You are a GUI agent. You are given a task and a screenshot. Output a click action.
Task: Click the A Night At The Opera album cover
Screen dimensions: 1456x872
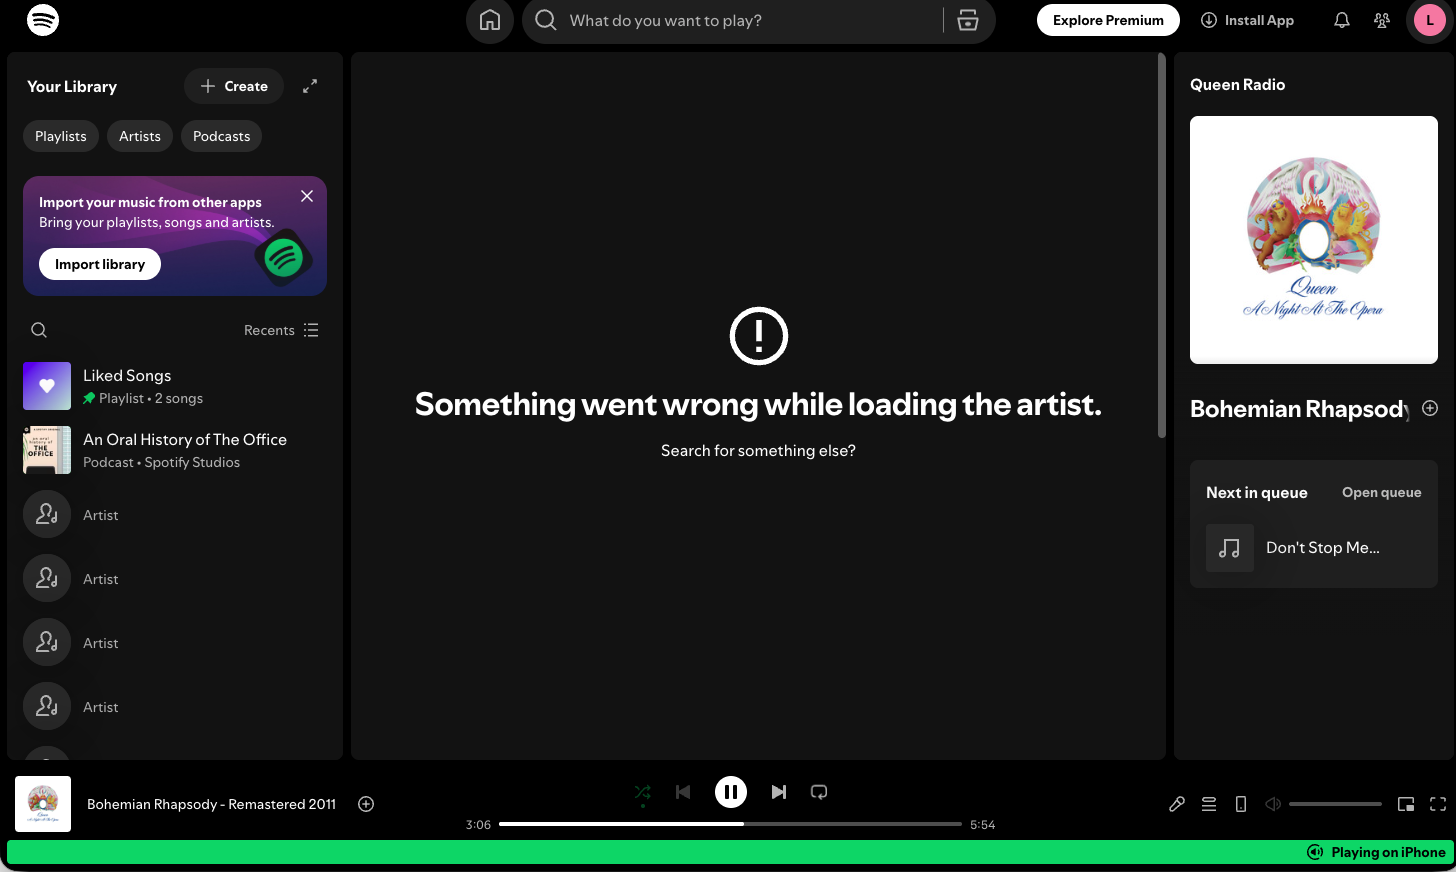click(x=1314, y=240)
